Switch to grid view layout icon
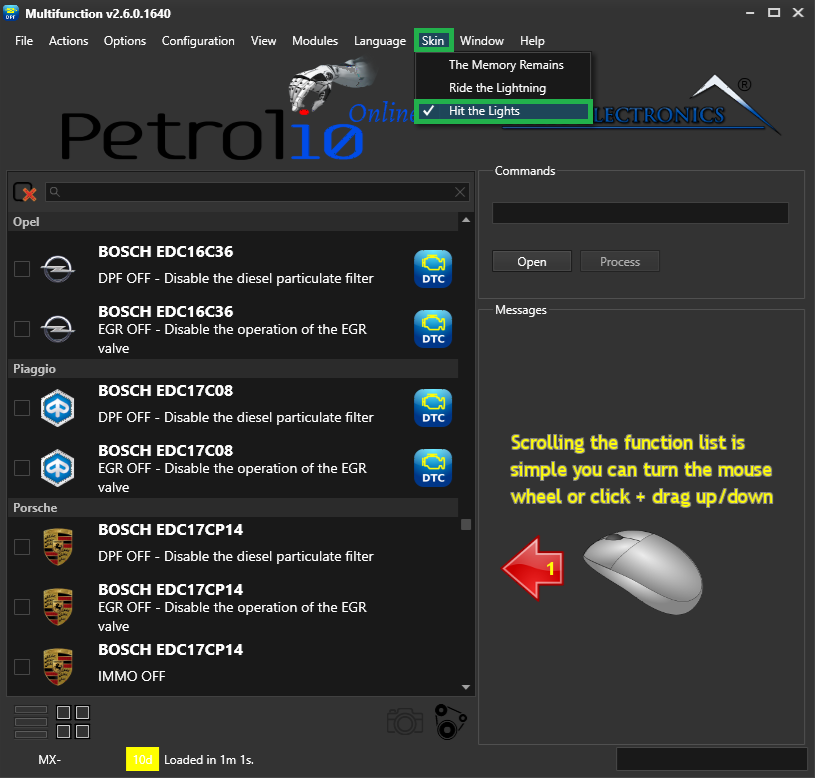 pyautogui.click(x=73, y=721)
